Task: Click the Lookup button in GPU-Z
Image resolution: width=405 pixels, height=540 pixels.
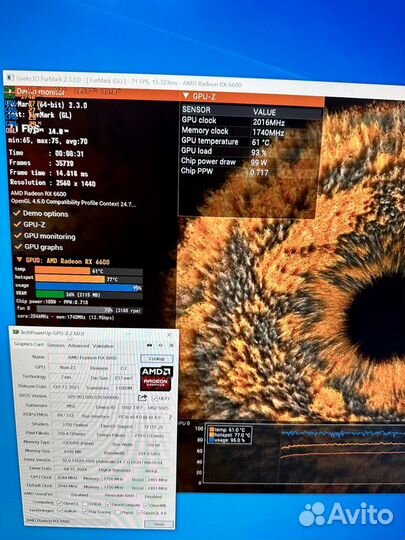Action: click(157, 359)
